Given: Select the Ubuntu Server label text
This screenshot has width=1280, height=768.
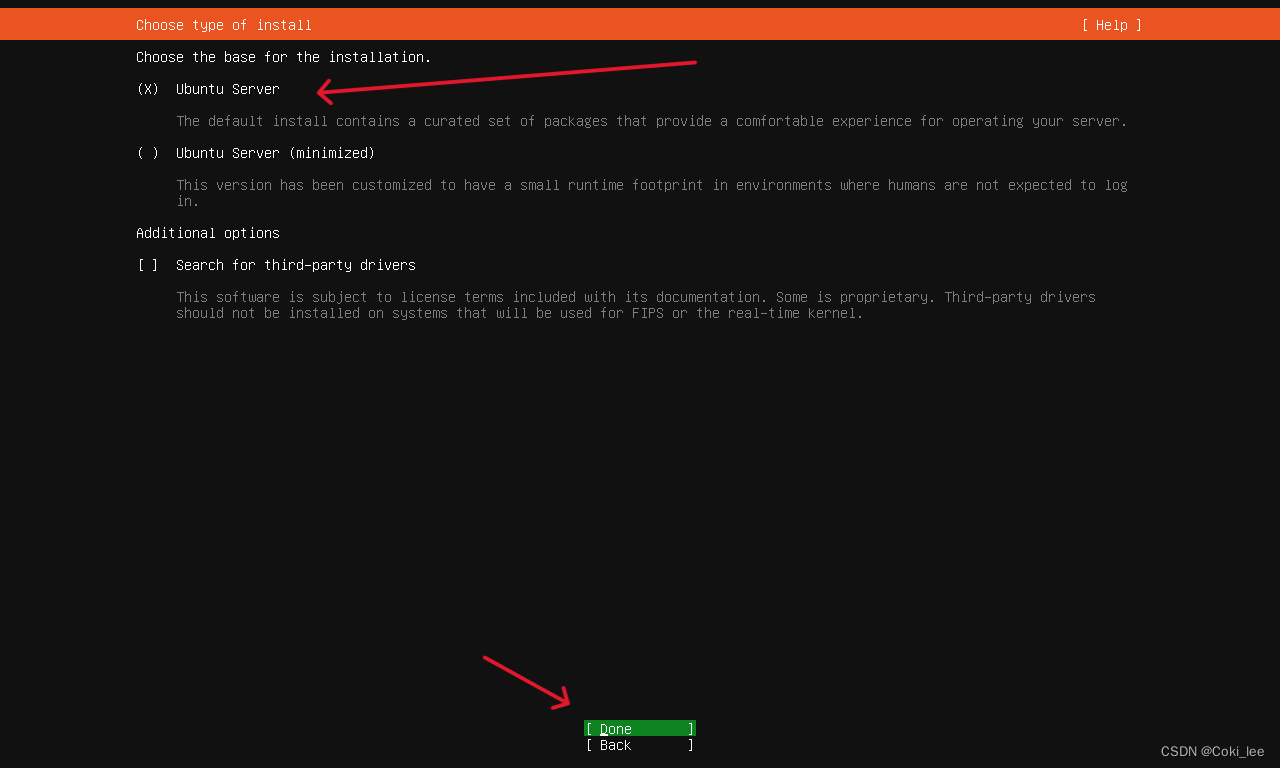Looking at the screenshot, I should [227, 89].
